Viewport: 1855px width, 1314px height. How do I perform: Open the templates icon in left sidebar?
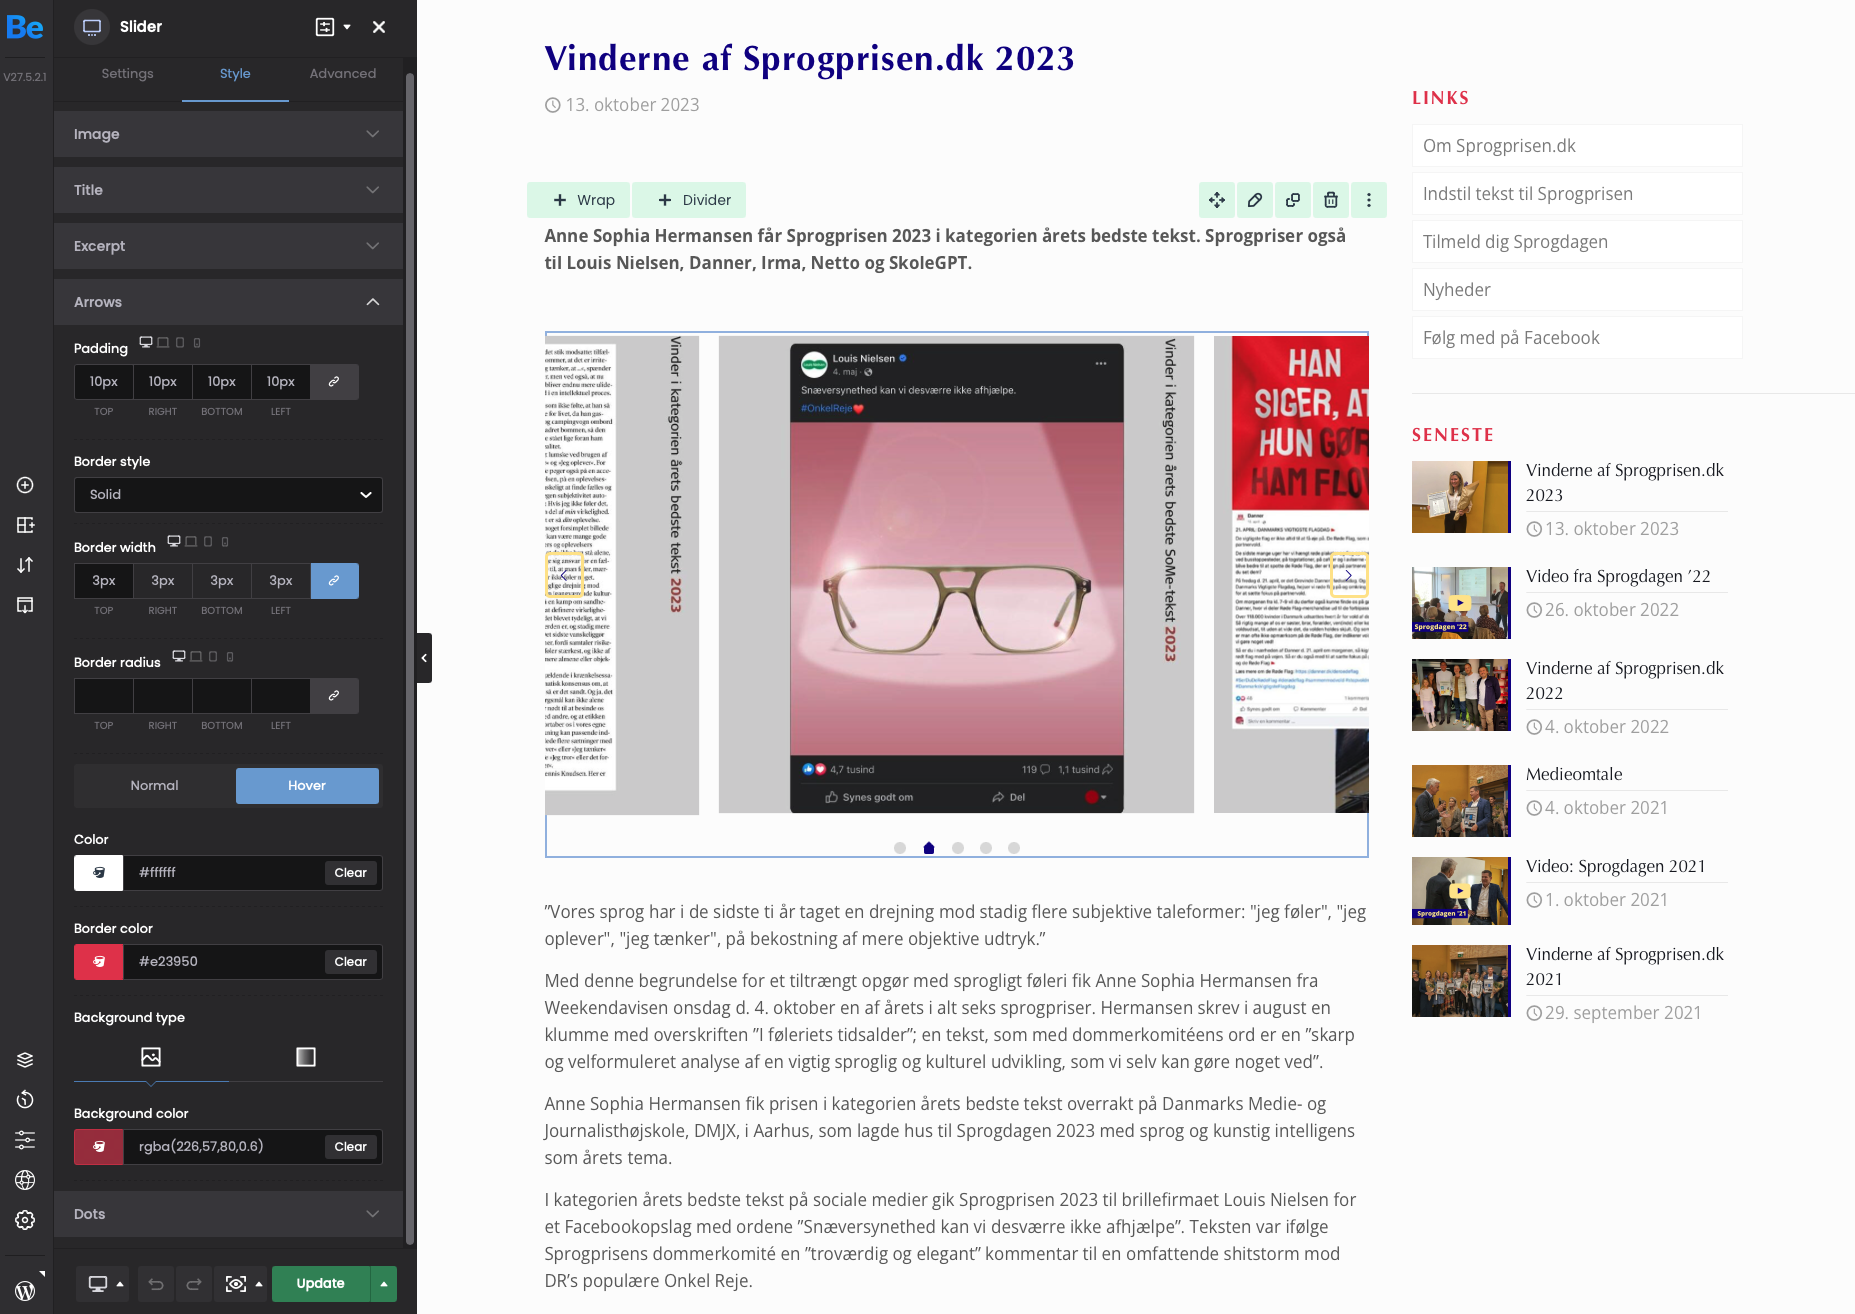click(25, 605)
